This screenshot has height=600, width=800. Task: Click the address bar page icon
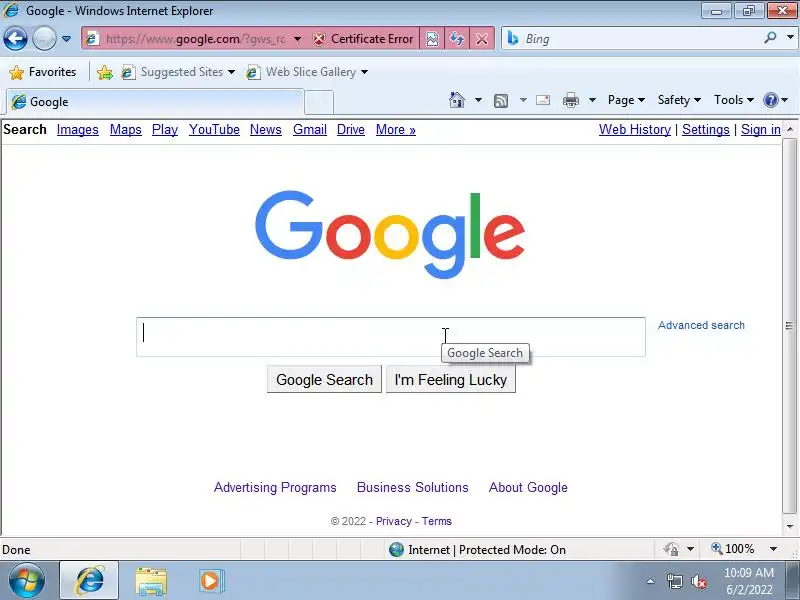click(92, 39)
